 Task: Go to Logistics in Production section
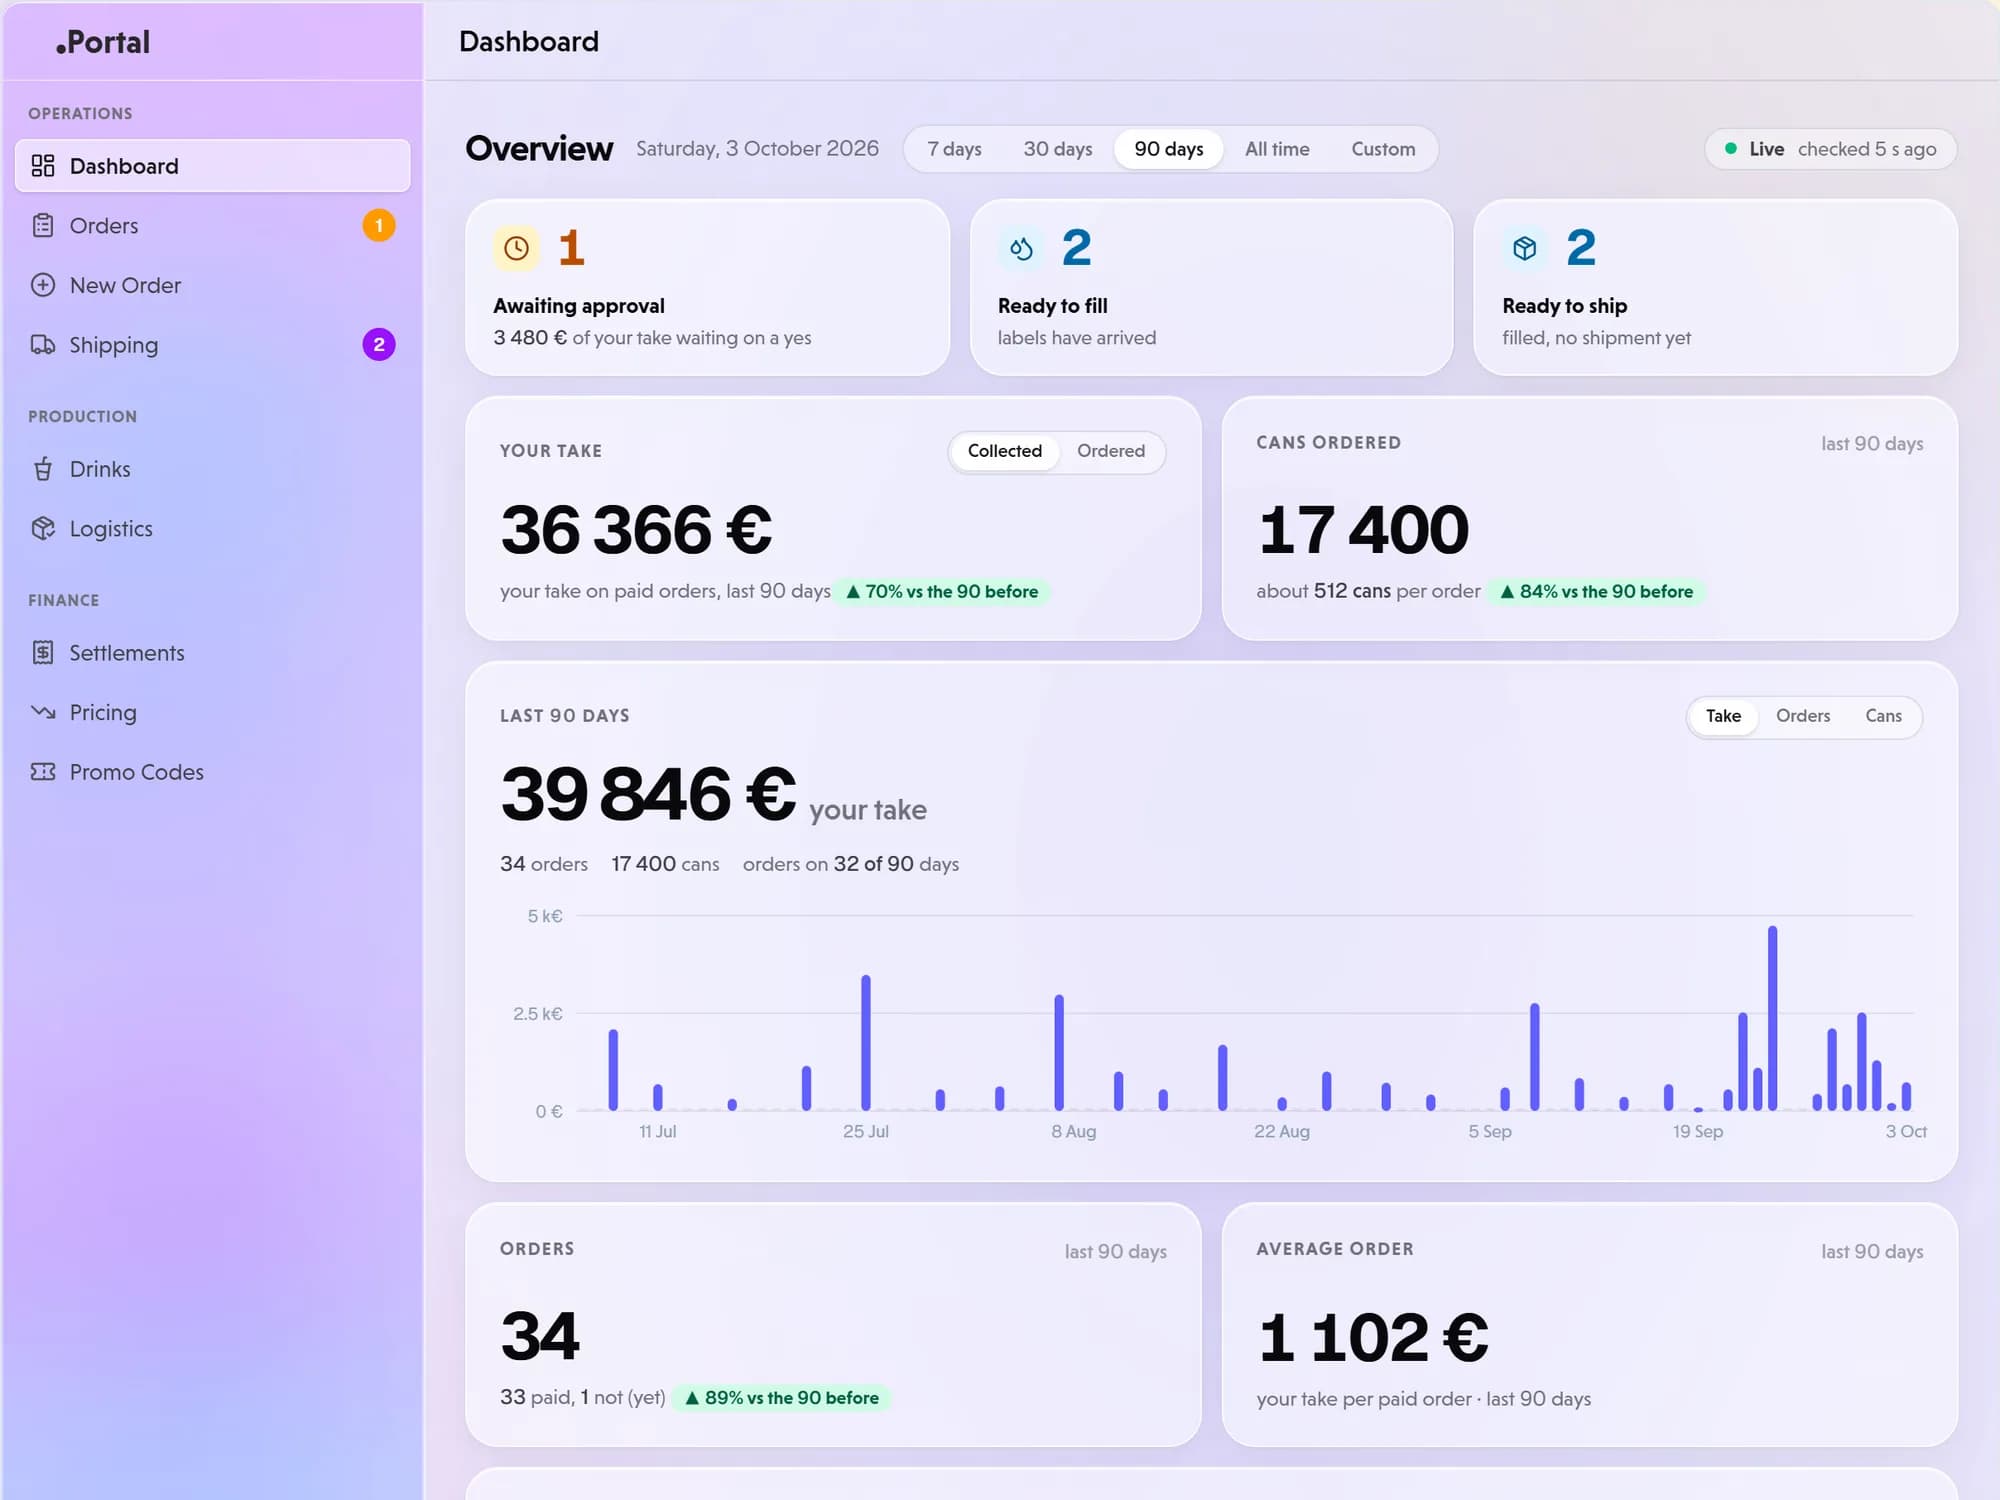pyautogui.click(x=213, y=529)
